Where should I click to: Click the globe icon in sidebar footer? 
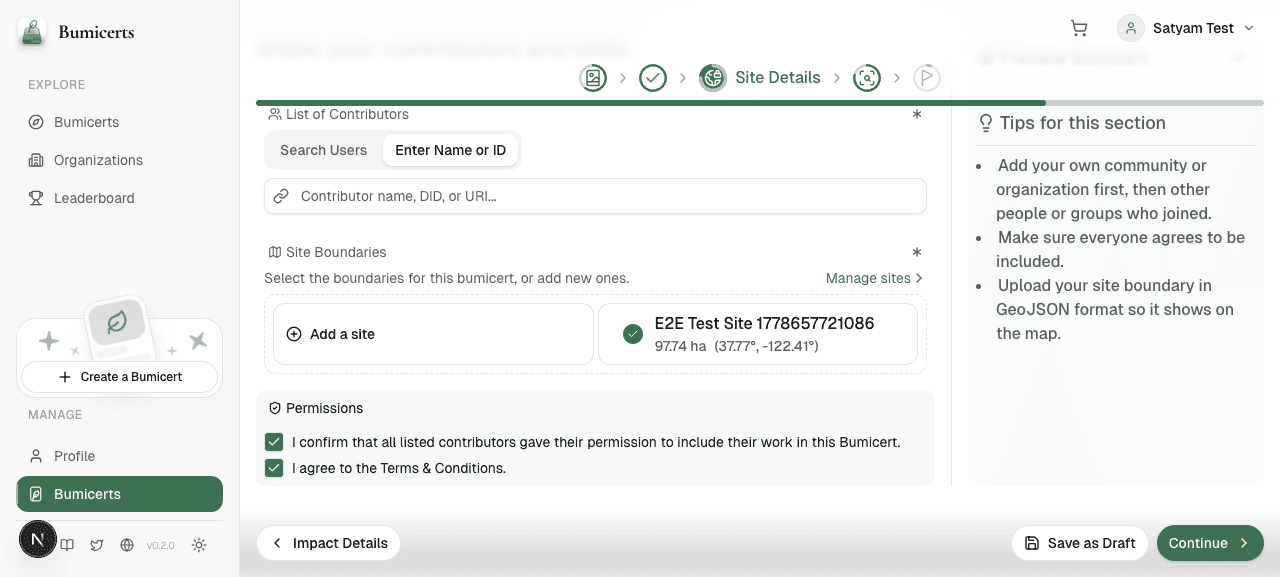pos(127,545)
